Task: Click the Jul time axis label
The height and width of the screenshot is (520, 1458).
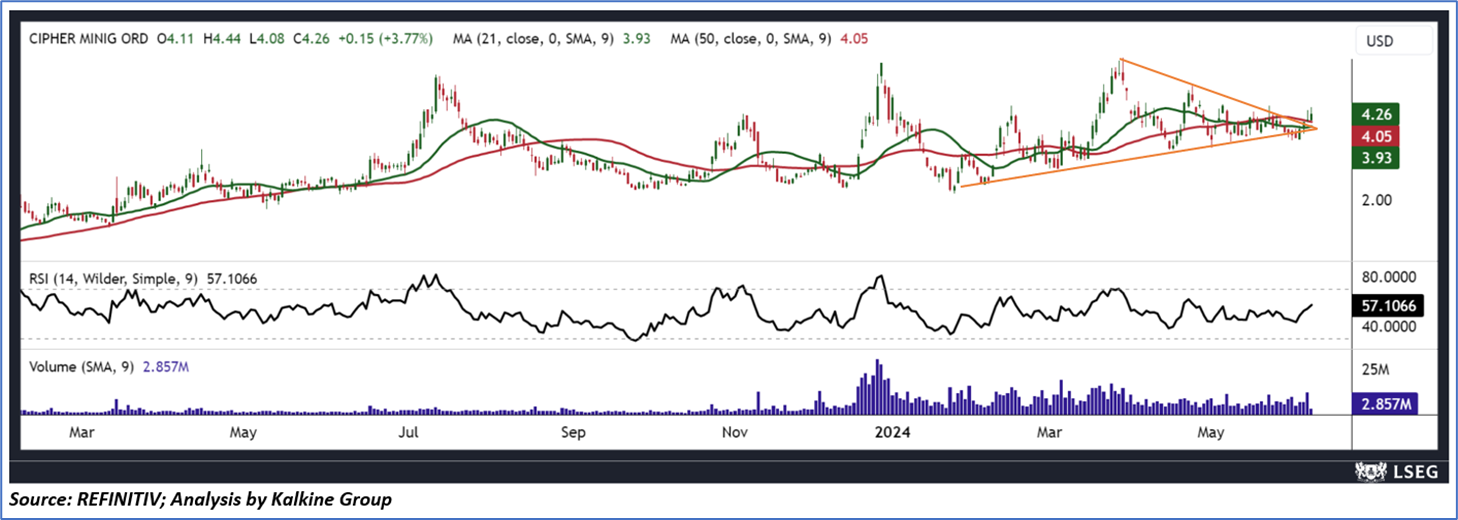Action: 408,433
